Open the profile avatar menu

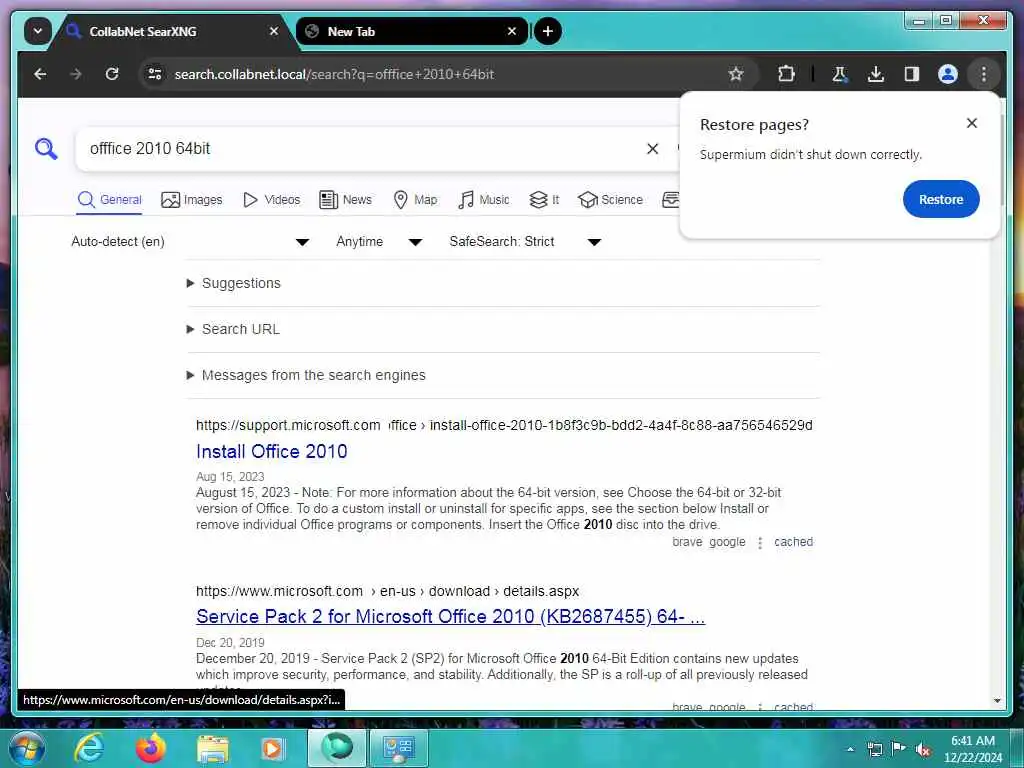[948, 74]
